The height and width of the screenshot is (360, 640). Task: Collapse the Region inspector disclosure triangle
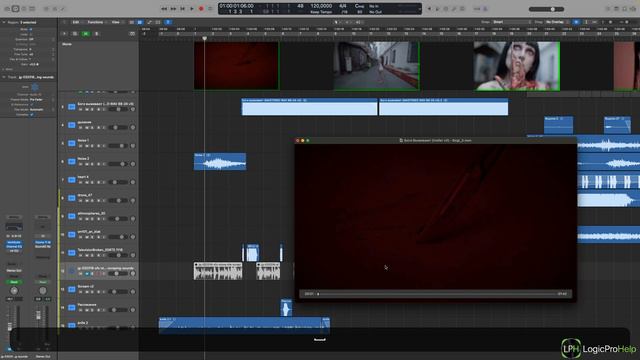click(4, 22)
